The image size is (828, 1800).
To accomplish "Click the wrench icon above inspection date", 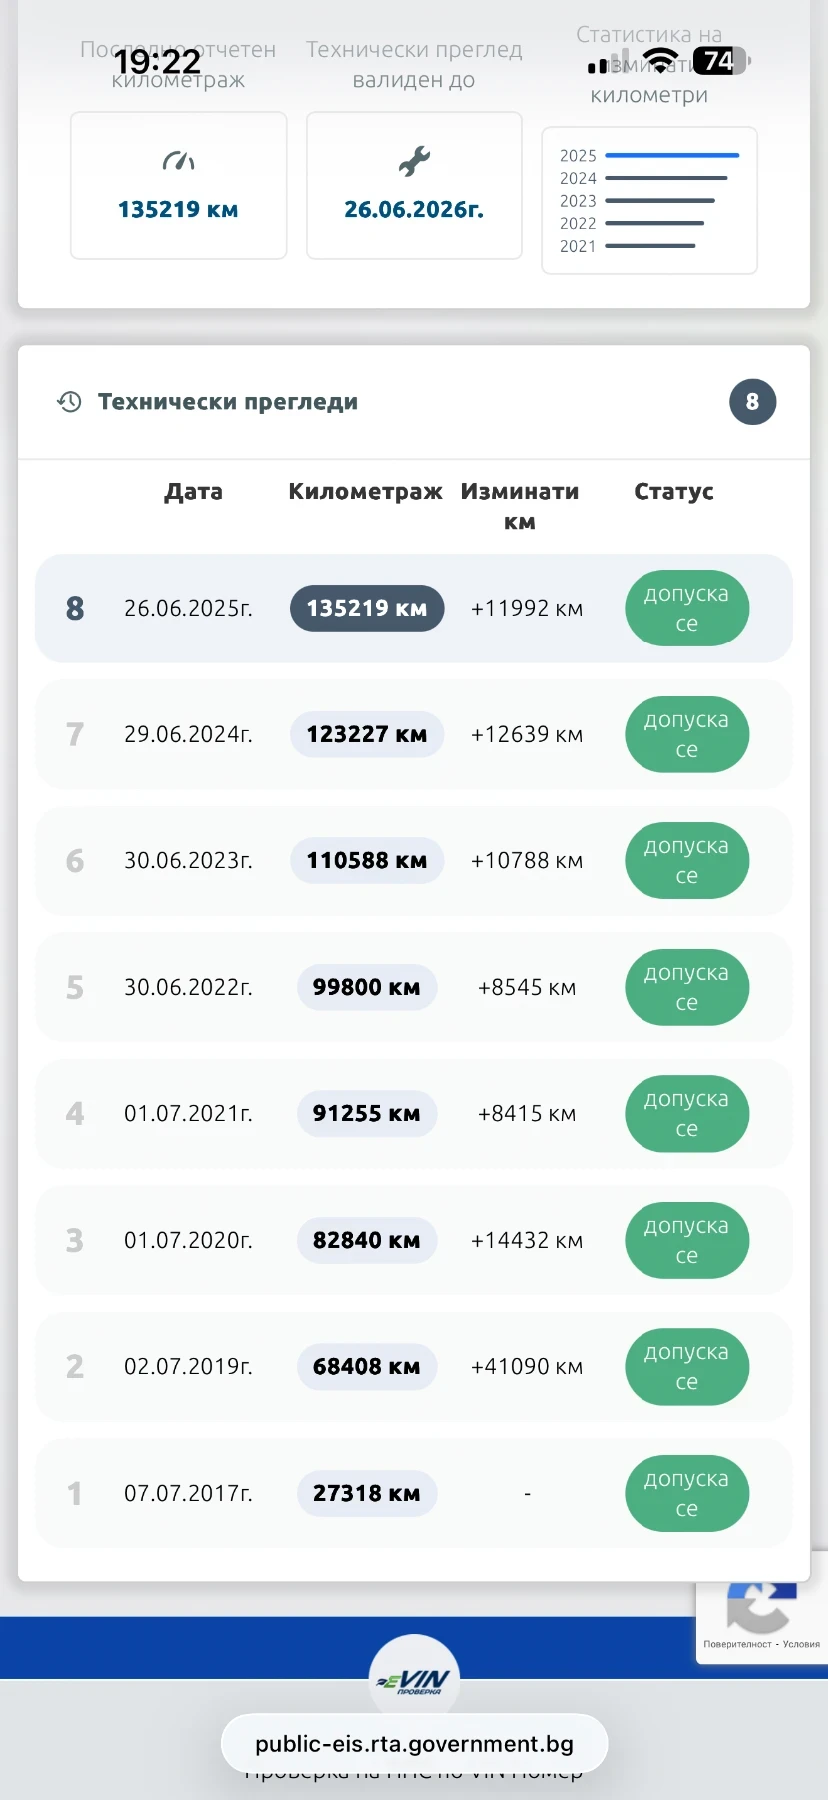I will click(414, 161).
